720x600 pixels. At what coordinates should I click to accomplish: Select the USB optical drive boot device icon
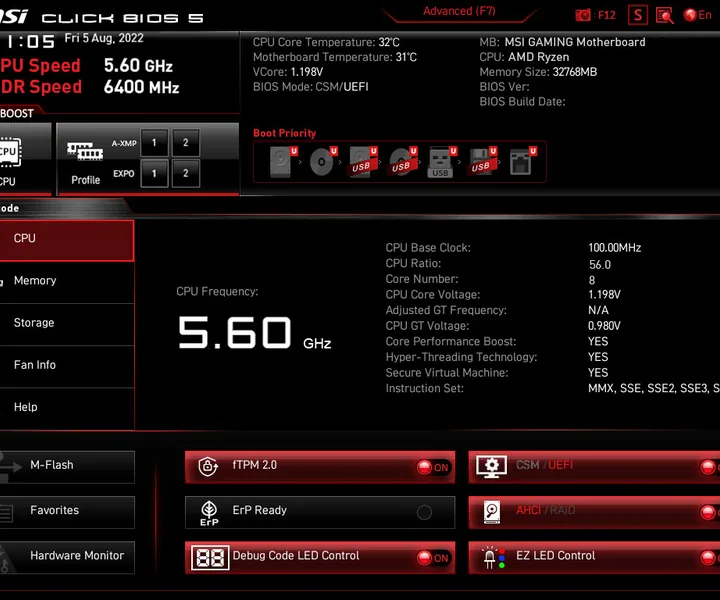[402, 162]
